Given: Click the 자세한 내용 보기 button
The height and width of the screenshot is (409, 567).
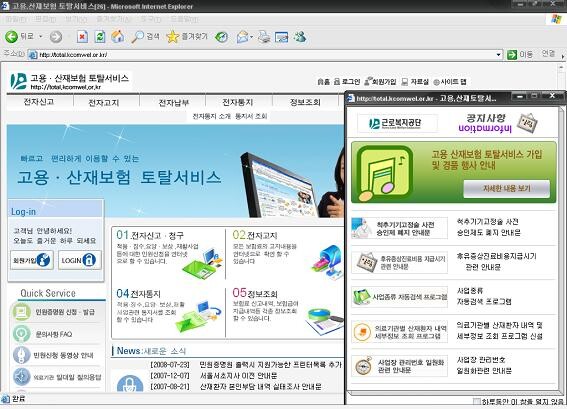Looking at the screenshot, I should pos(507,188).
